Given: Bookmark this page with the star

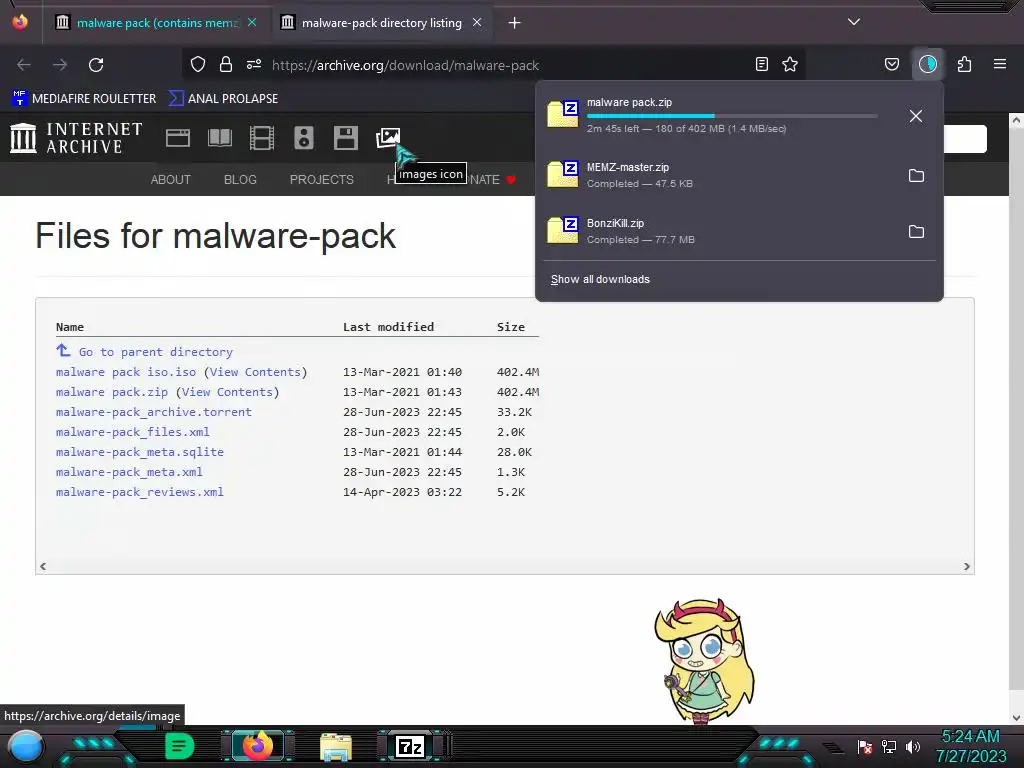Looking at the screenshot, I should click(x=790, y=64).
